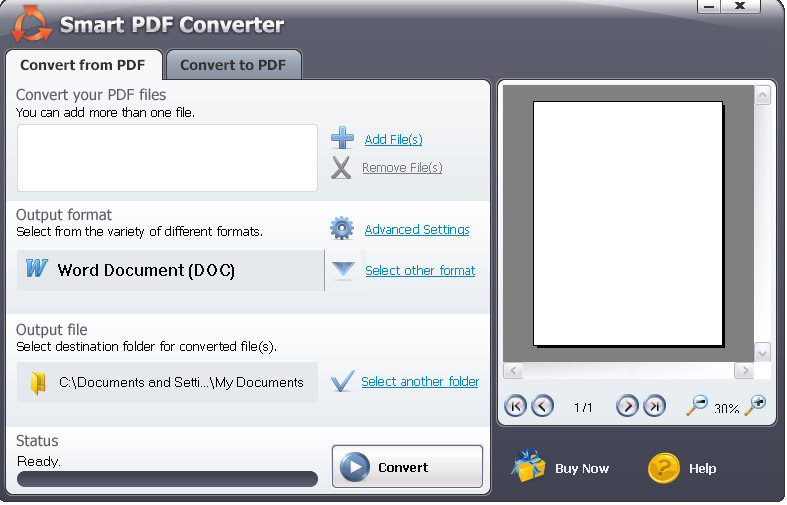Go to first page of preview
The width and height of the screenshot is (787, 505).
coord(515,406)
